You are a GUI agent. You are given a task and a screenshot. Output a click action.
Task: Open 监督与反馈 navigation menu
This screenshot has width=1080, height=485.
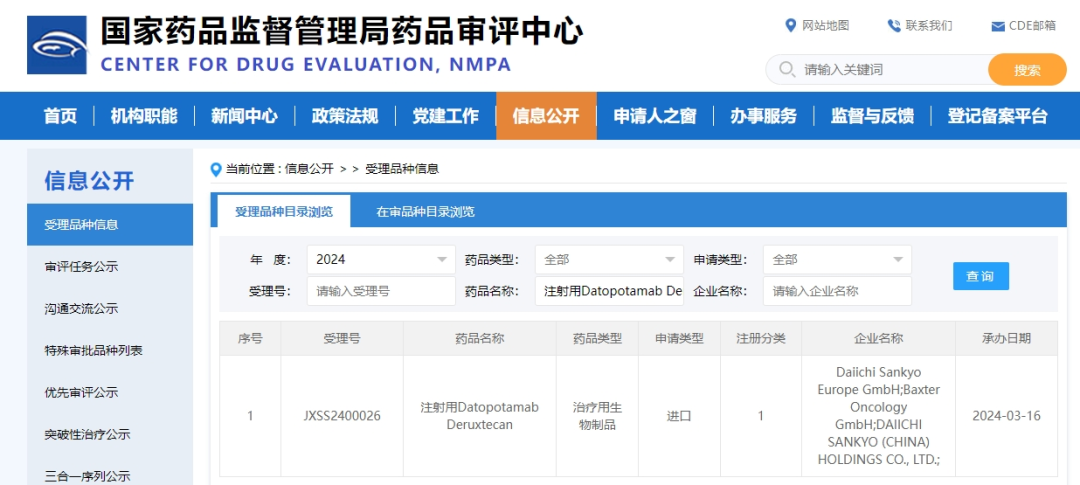click(x=872, y=116)
